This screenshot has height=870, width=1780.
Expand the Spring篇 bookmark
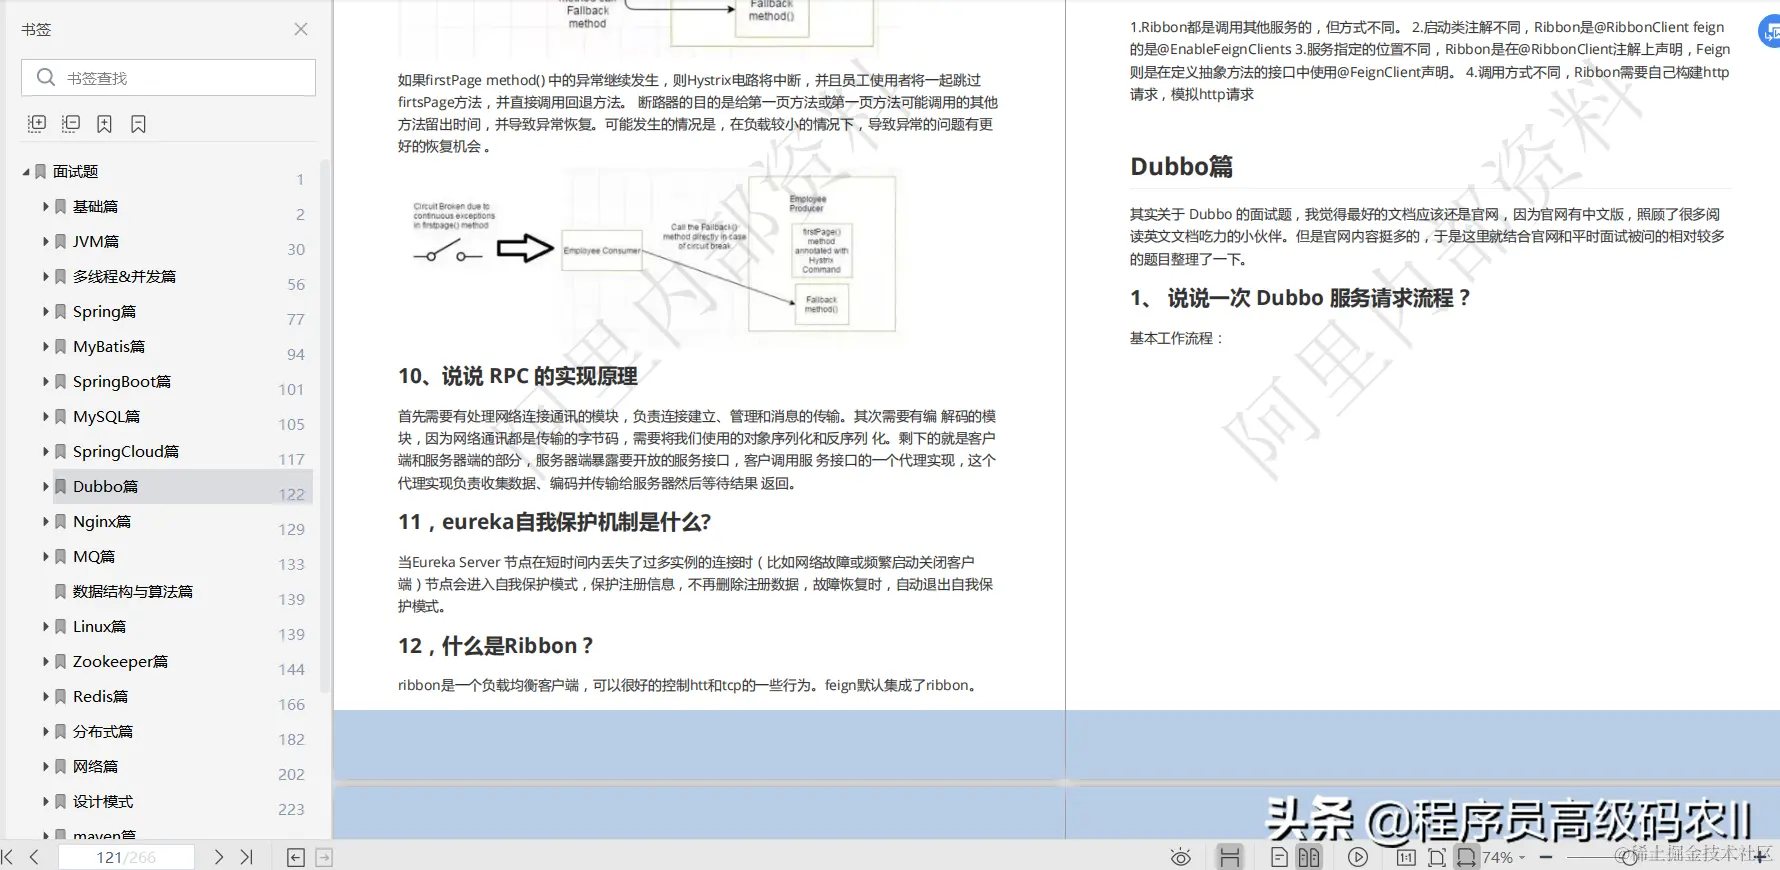point(46,311)
